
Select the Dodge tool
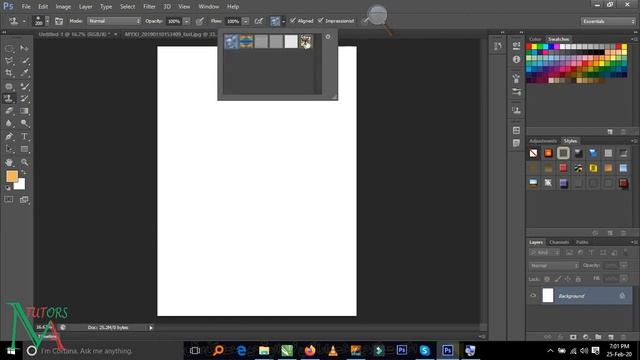tap(24, 123)
